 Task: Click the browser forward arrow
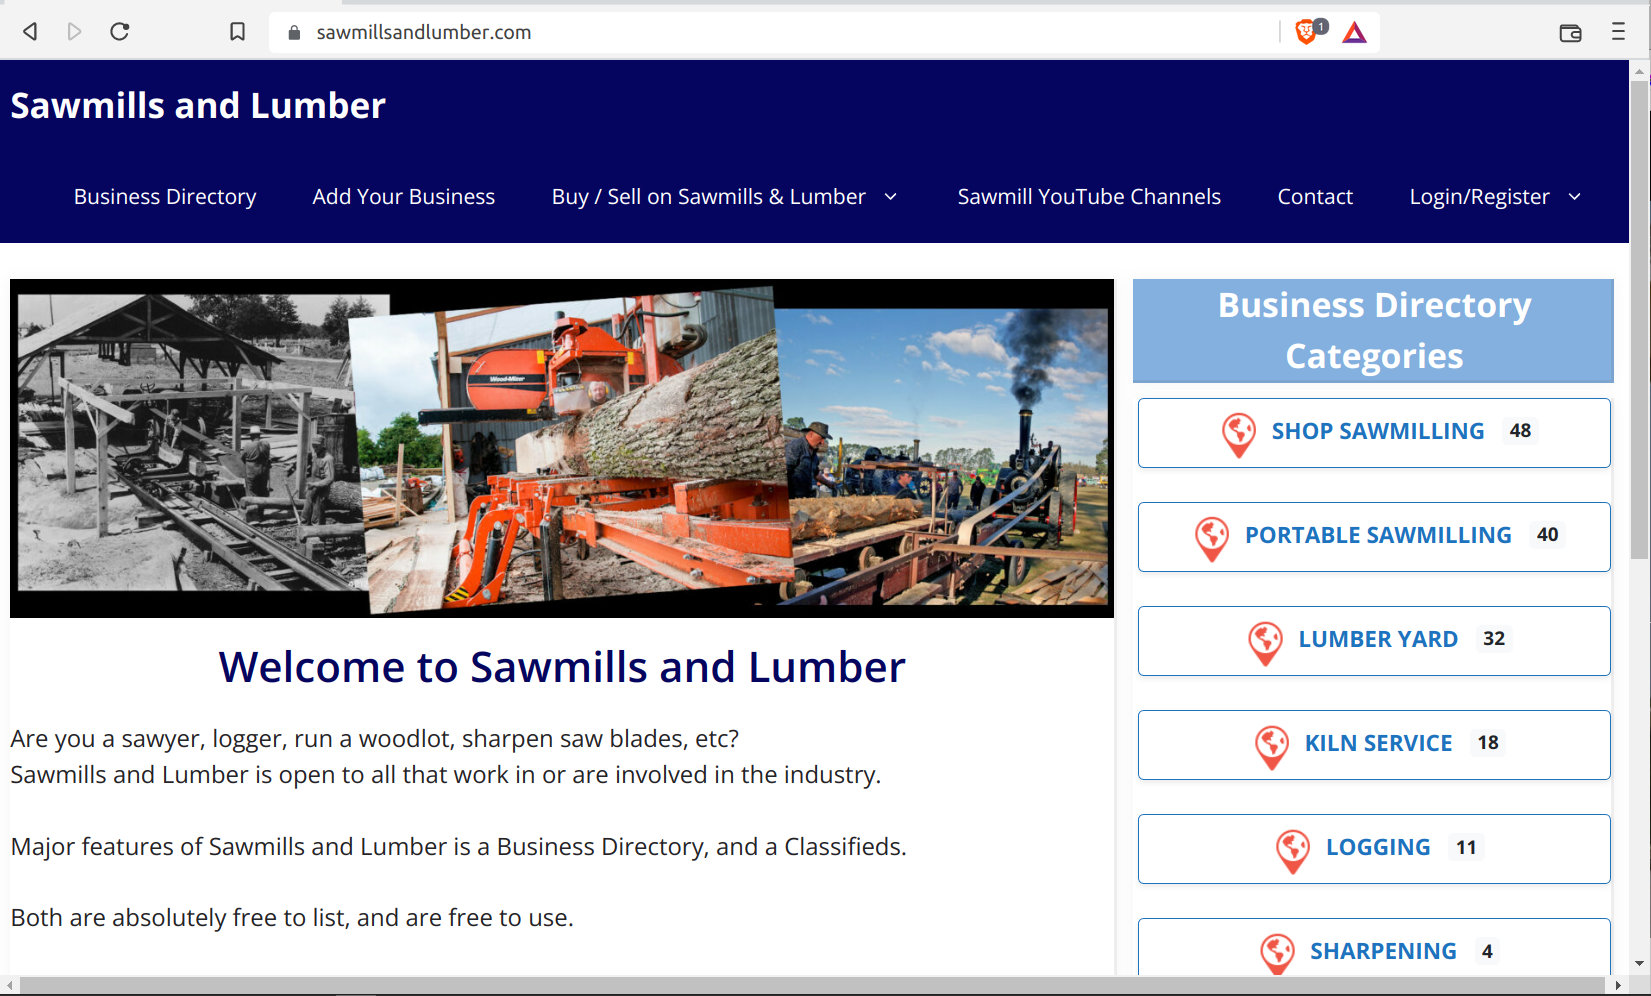click(74, 32)
